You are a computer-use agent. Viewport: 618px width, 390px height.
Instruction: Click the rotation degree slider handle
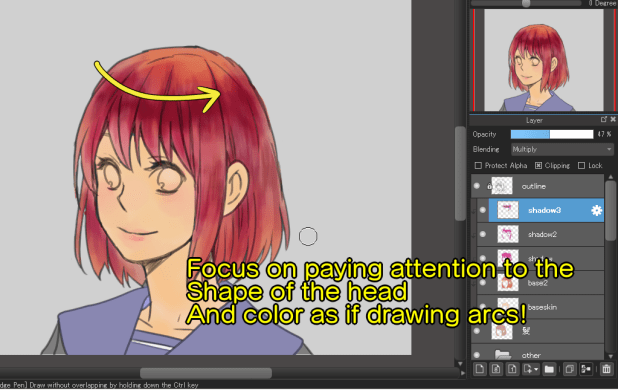pos(526,3)
